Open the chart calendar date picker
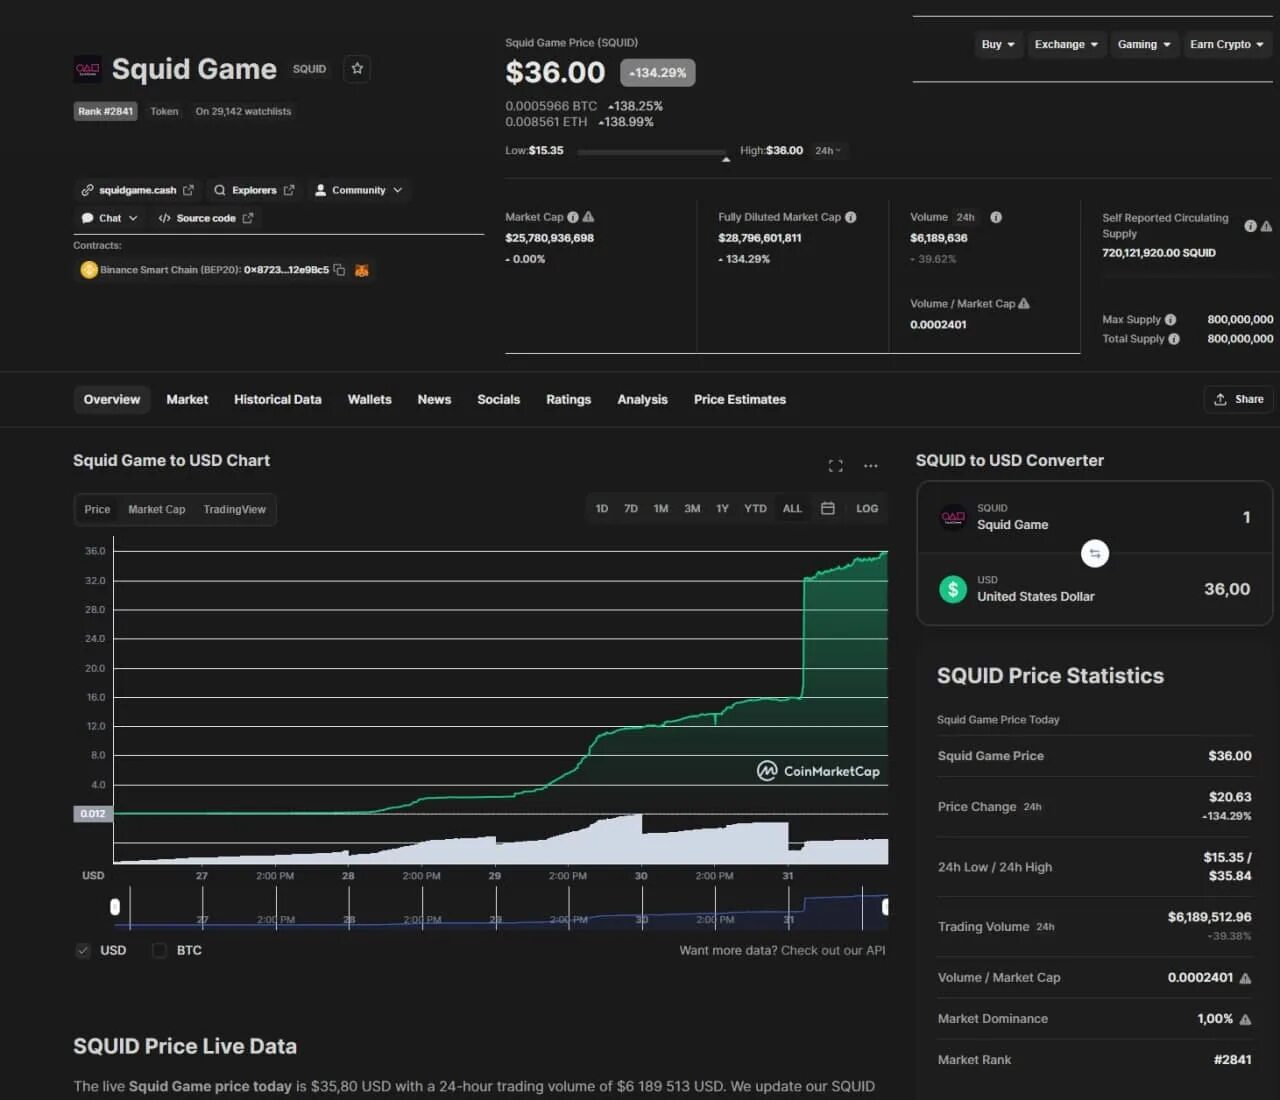Image resolution: width=1280 pixels, height=1100 pixels. pos(828,509)
